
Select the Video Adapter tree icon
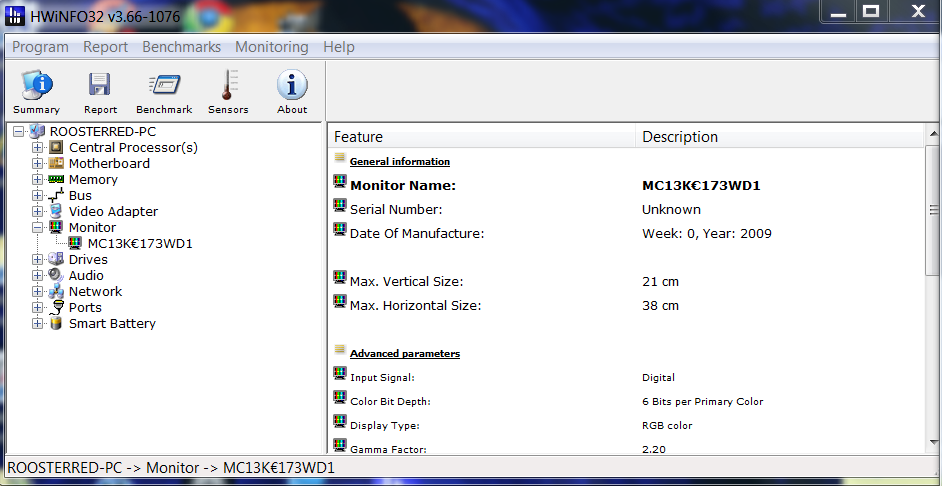[x=56, y=211]
